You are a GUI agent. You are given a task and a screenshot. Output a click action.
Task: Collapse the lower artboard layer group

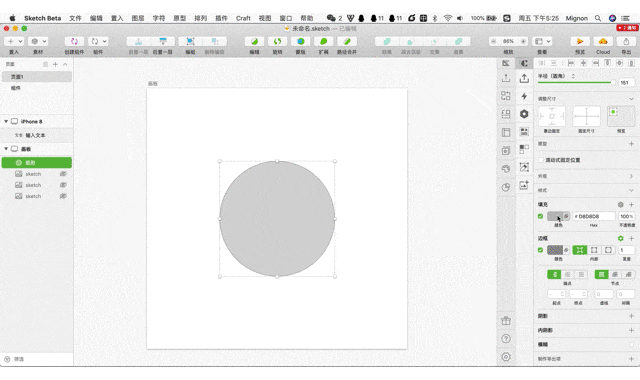(6, 149)
